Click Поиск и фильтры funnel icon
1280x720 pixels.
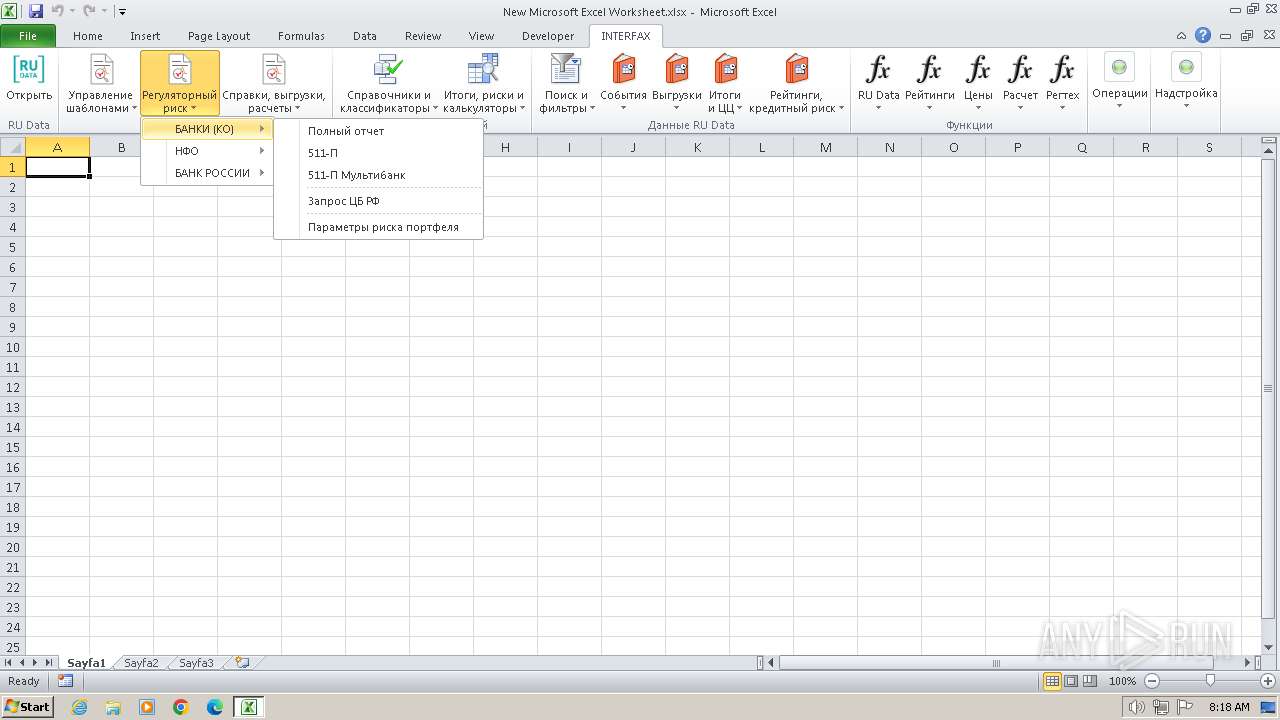[566, 70]
